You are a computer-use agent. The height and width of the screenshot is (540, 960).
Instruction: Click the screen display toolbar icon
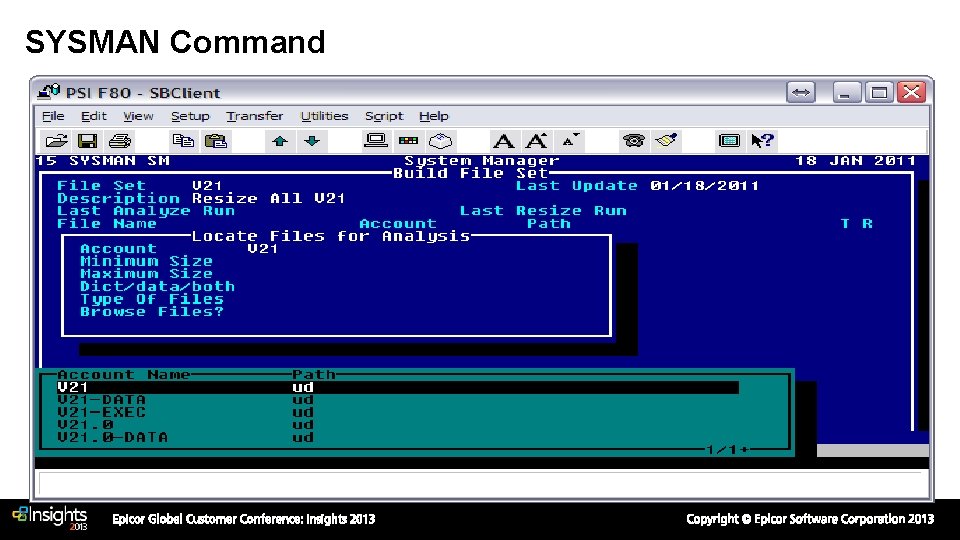[x=729, y=141]
